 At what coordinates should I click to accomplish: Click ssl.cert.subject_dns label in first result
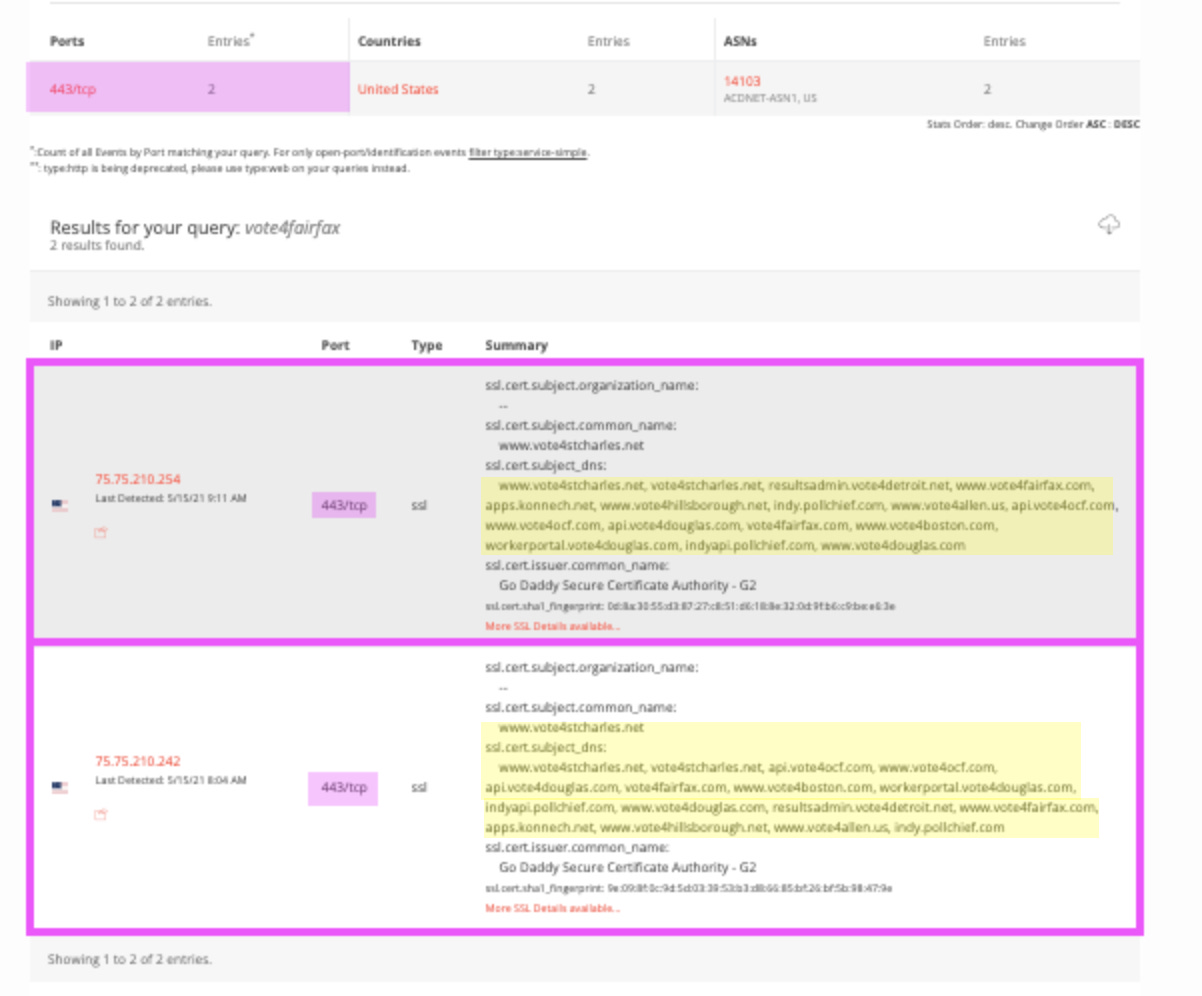545,465
